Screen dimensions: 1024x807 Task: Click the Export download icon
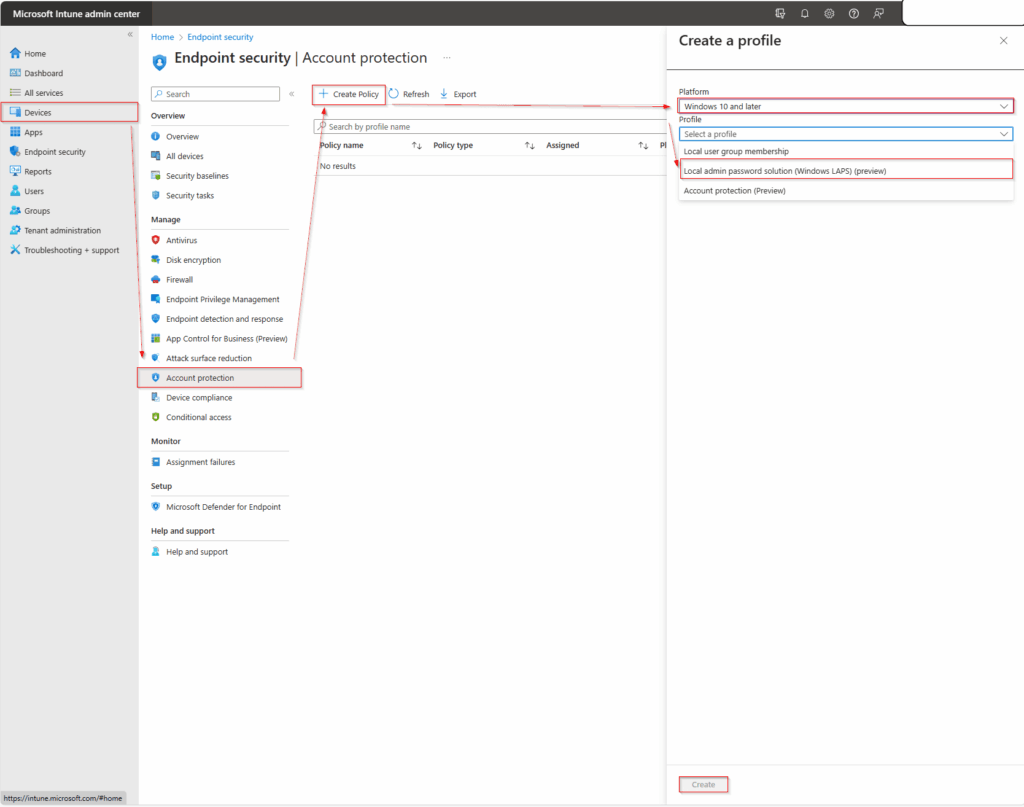point(444,94)
